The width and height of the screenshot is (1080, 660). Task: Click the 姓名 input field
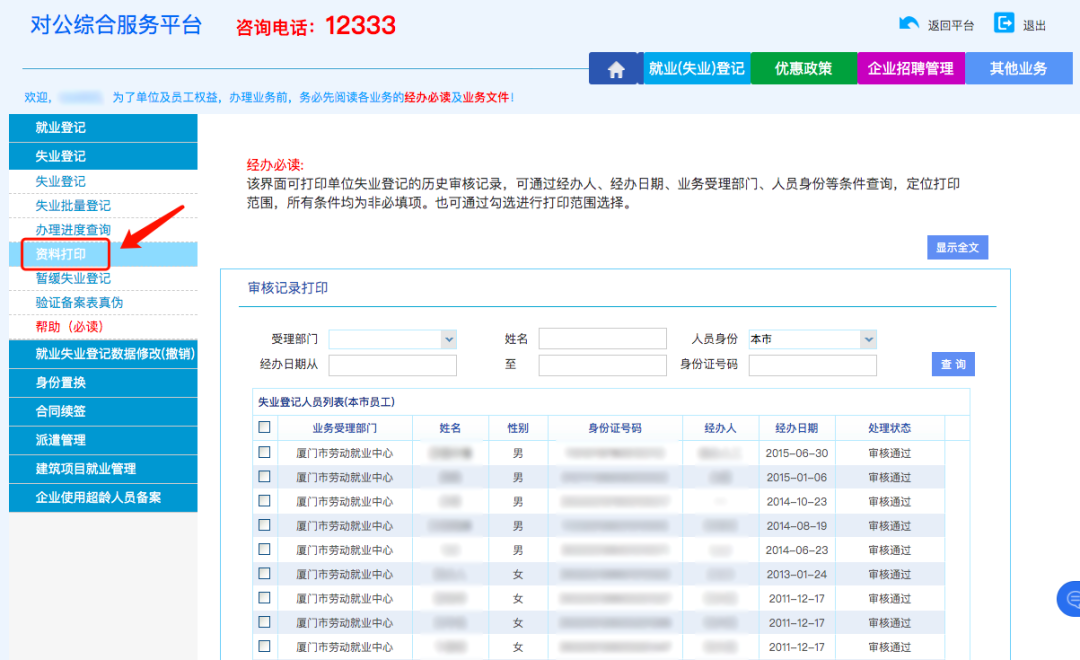[602, 339]
